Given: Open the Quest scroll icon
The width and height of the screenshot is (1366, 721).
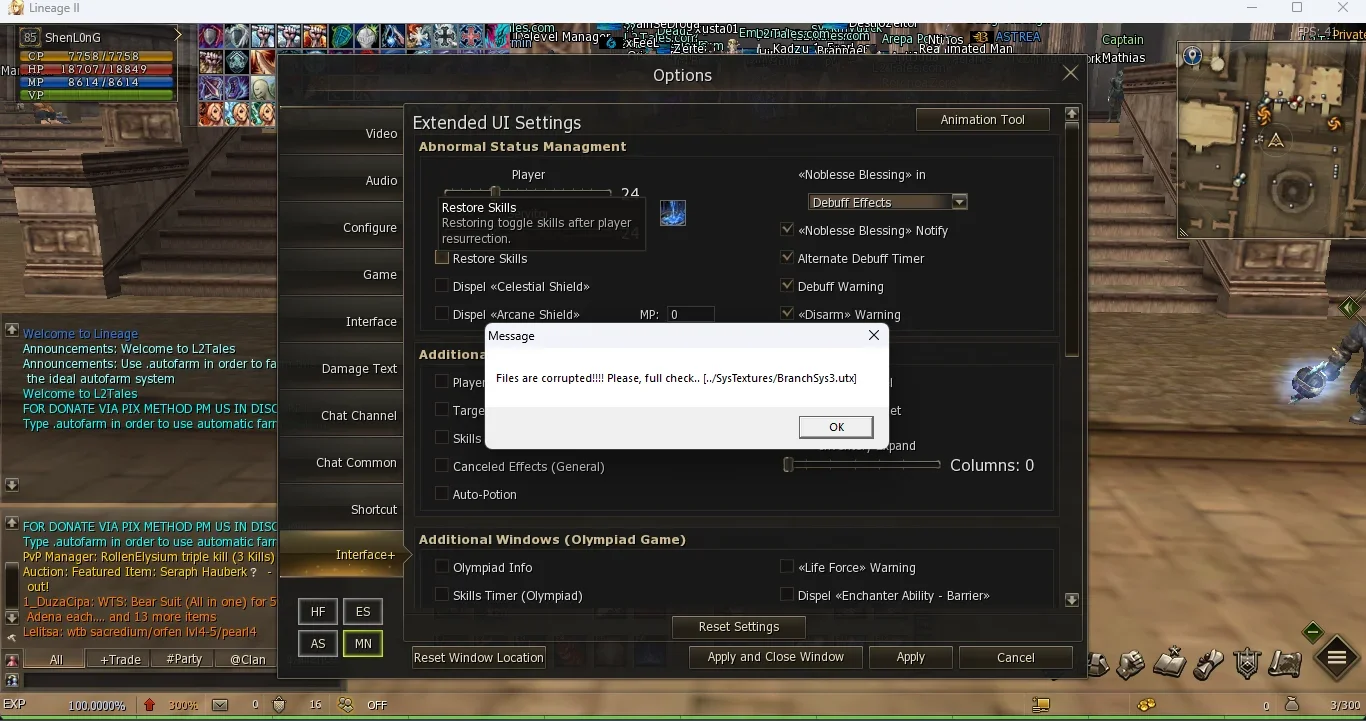Looking at the screenshot, I should 1209,664.
